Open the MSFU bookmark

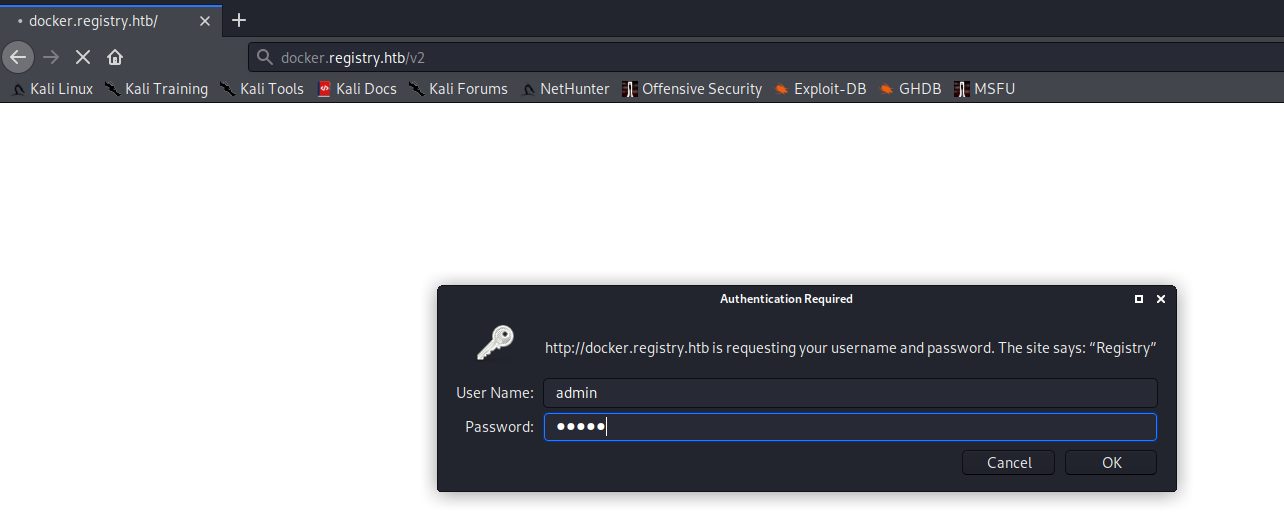tap(985, 89)
